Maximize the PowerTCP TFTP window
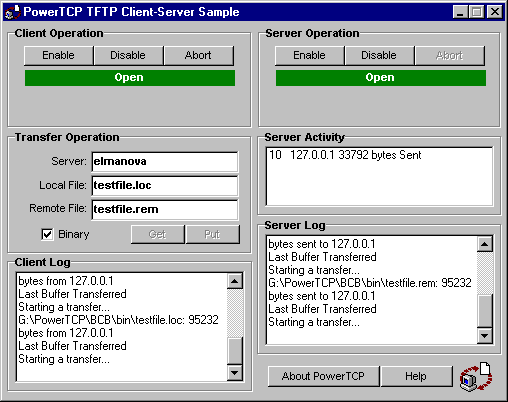 coord(476,12)
